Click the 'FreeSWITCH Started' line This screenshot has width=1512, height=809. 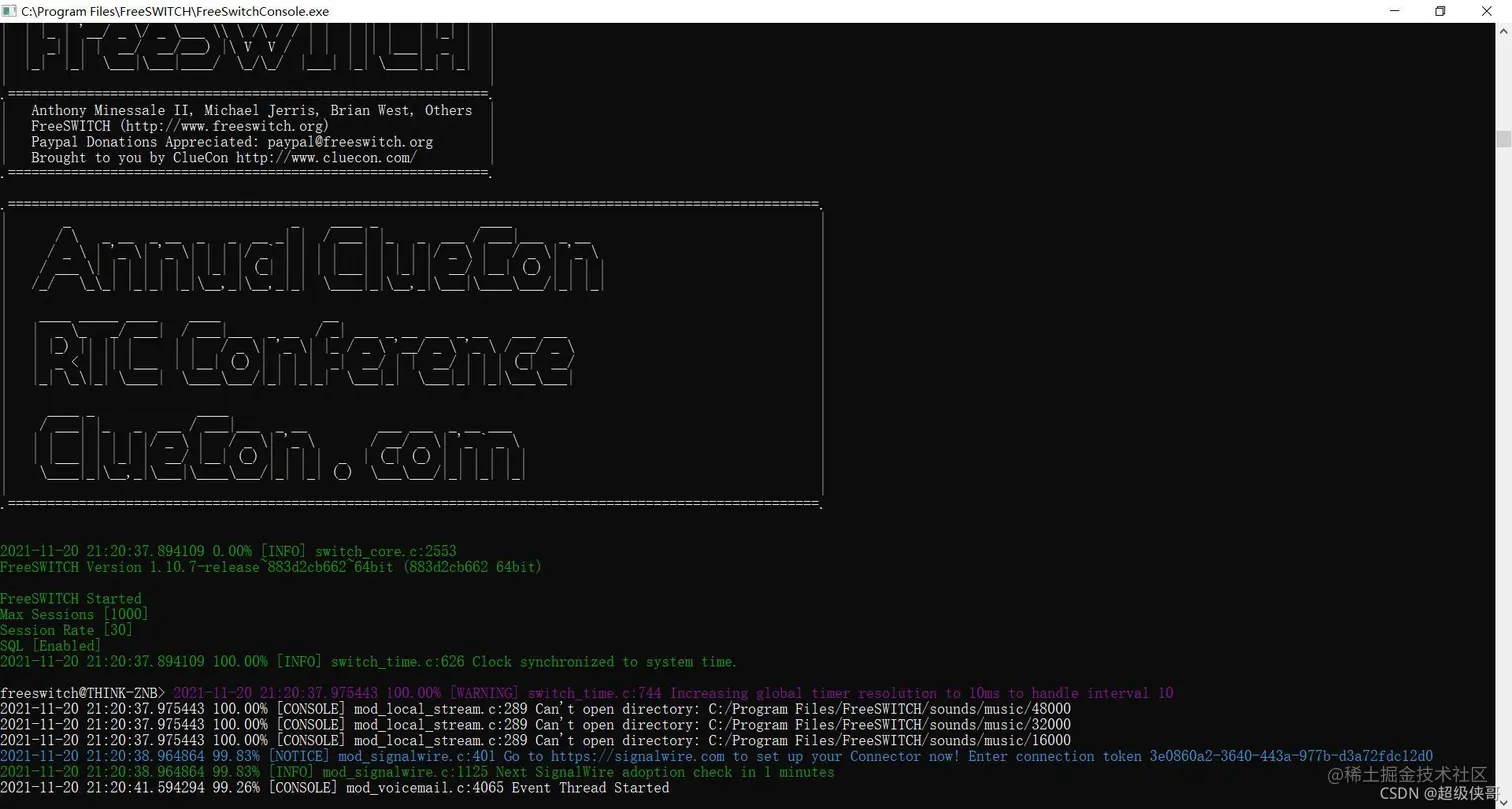click(71, 599)
